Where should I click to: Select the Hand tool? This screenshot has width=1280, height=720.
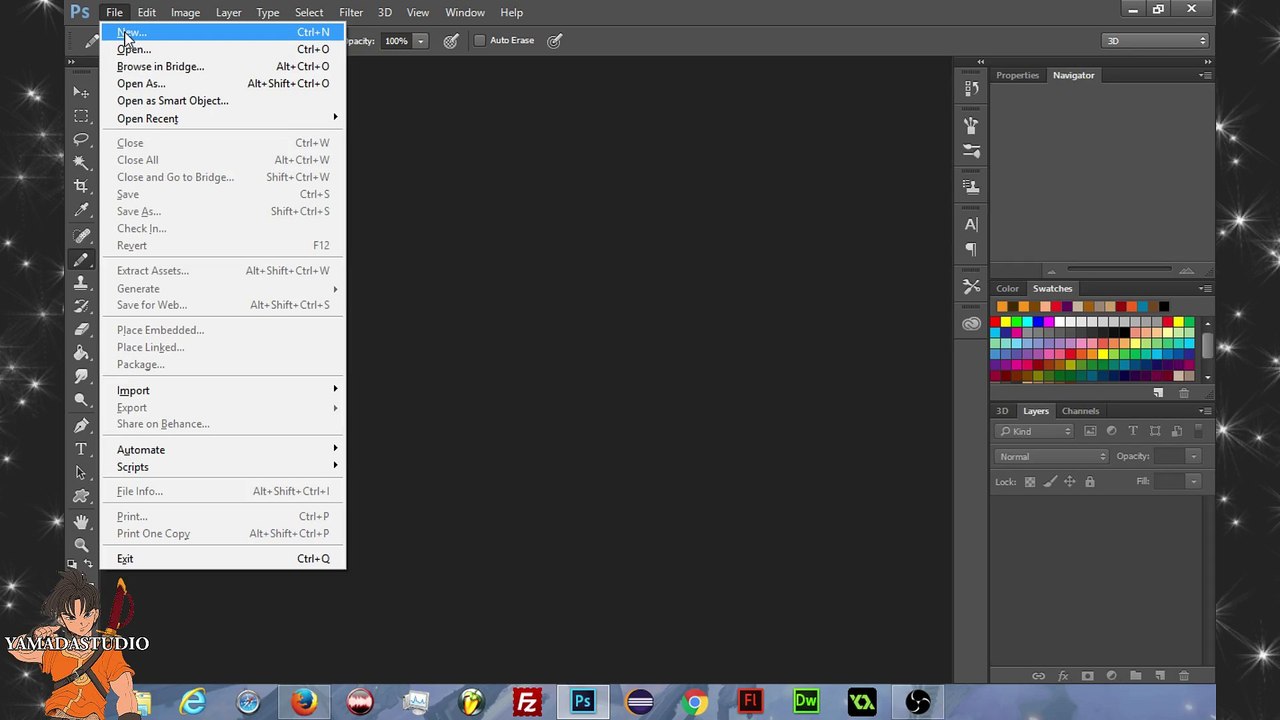(81, 522)
